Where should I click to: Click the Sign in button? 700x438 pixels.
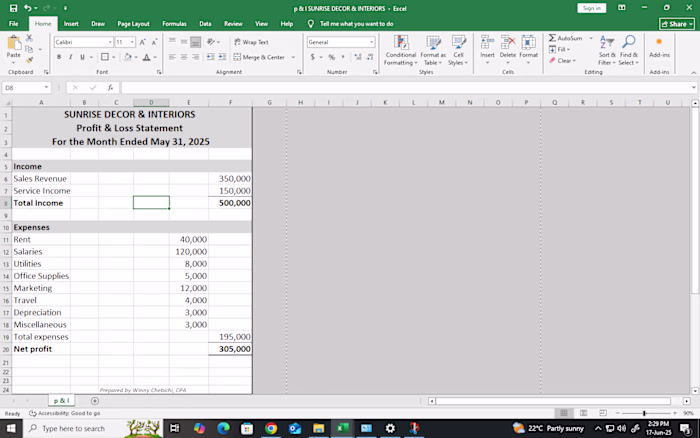592,8
